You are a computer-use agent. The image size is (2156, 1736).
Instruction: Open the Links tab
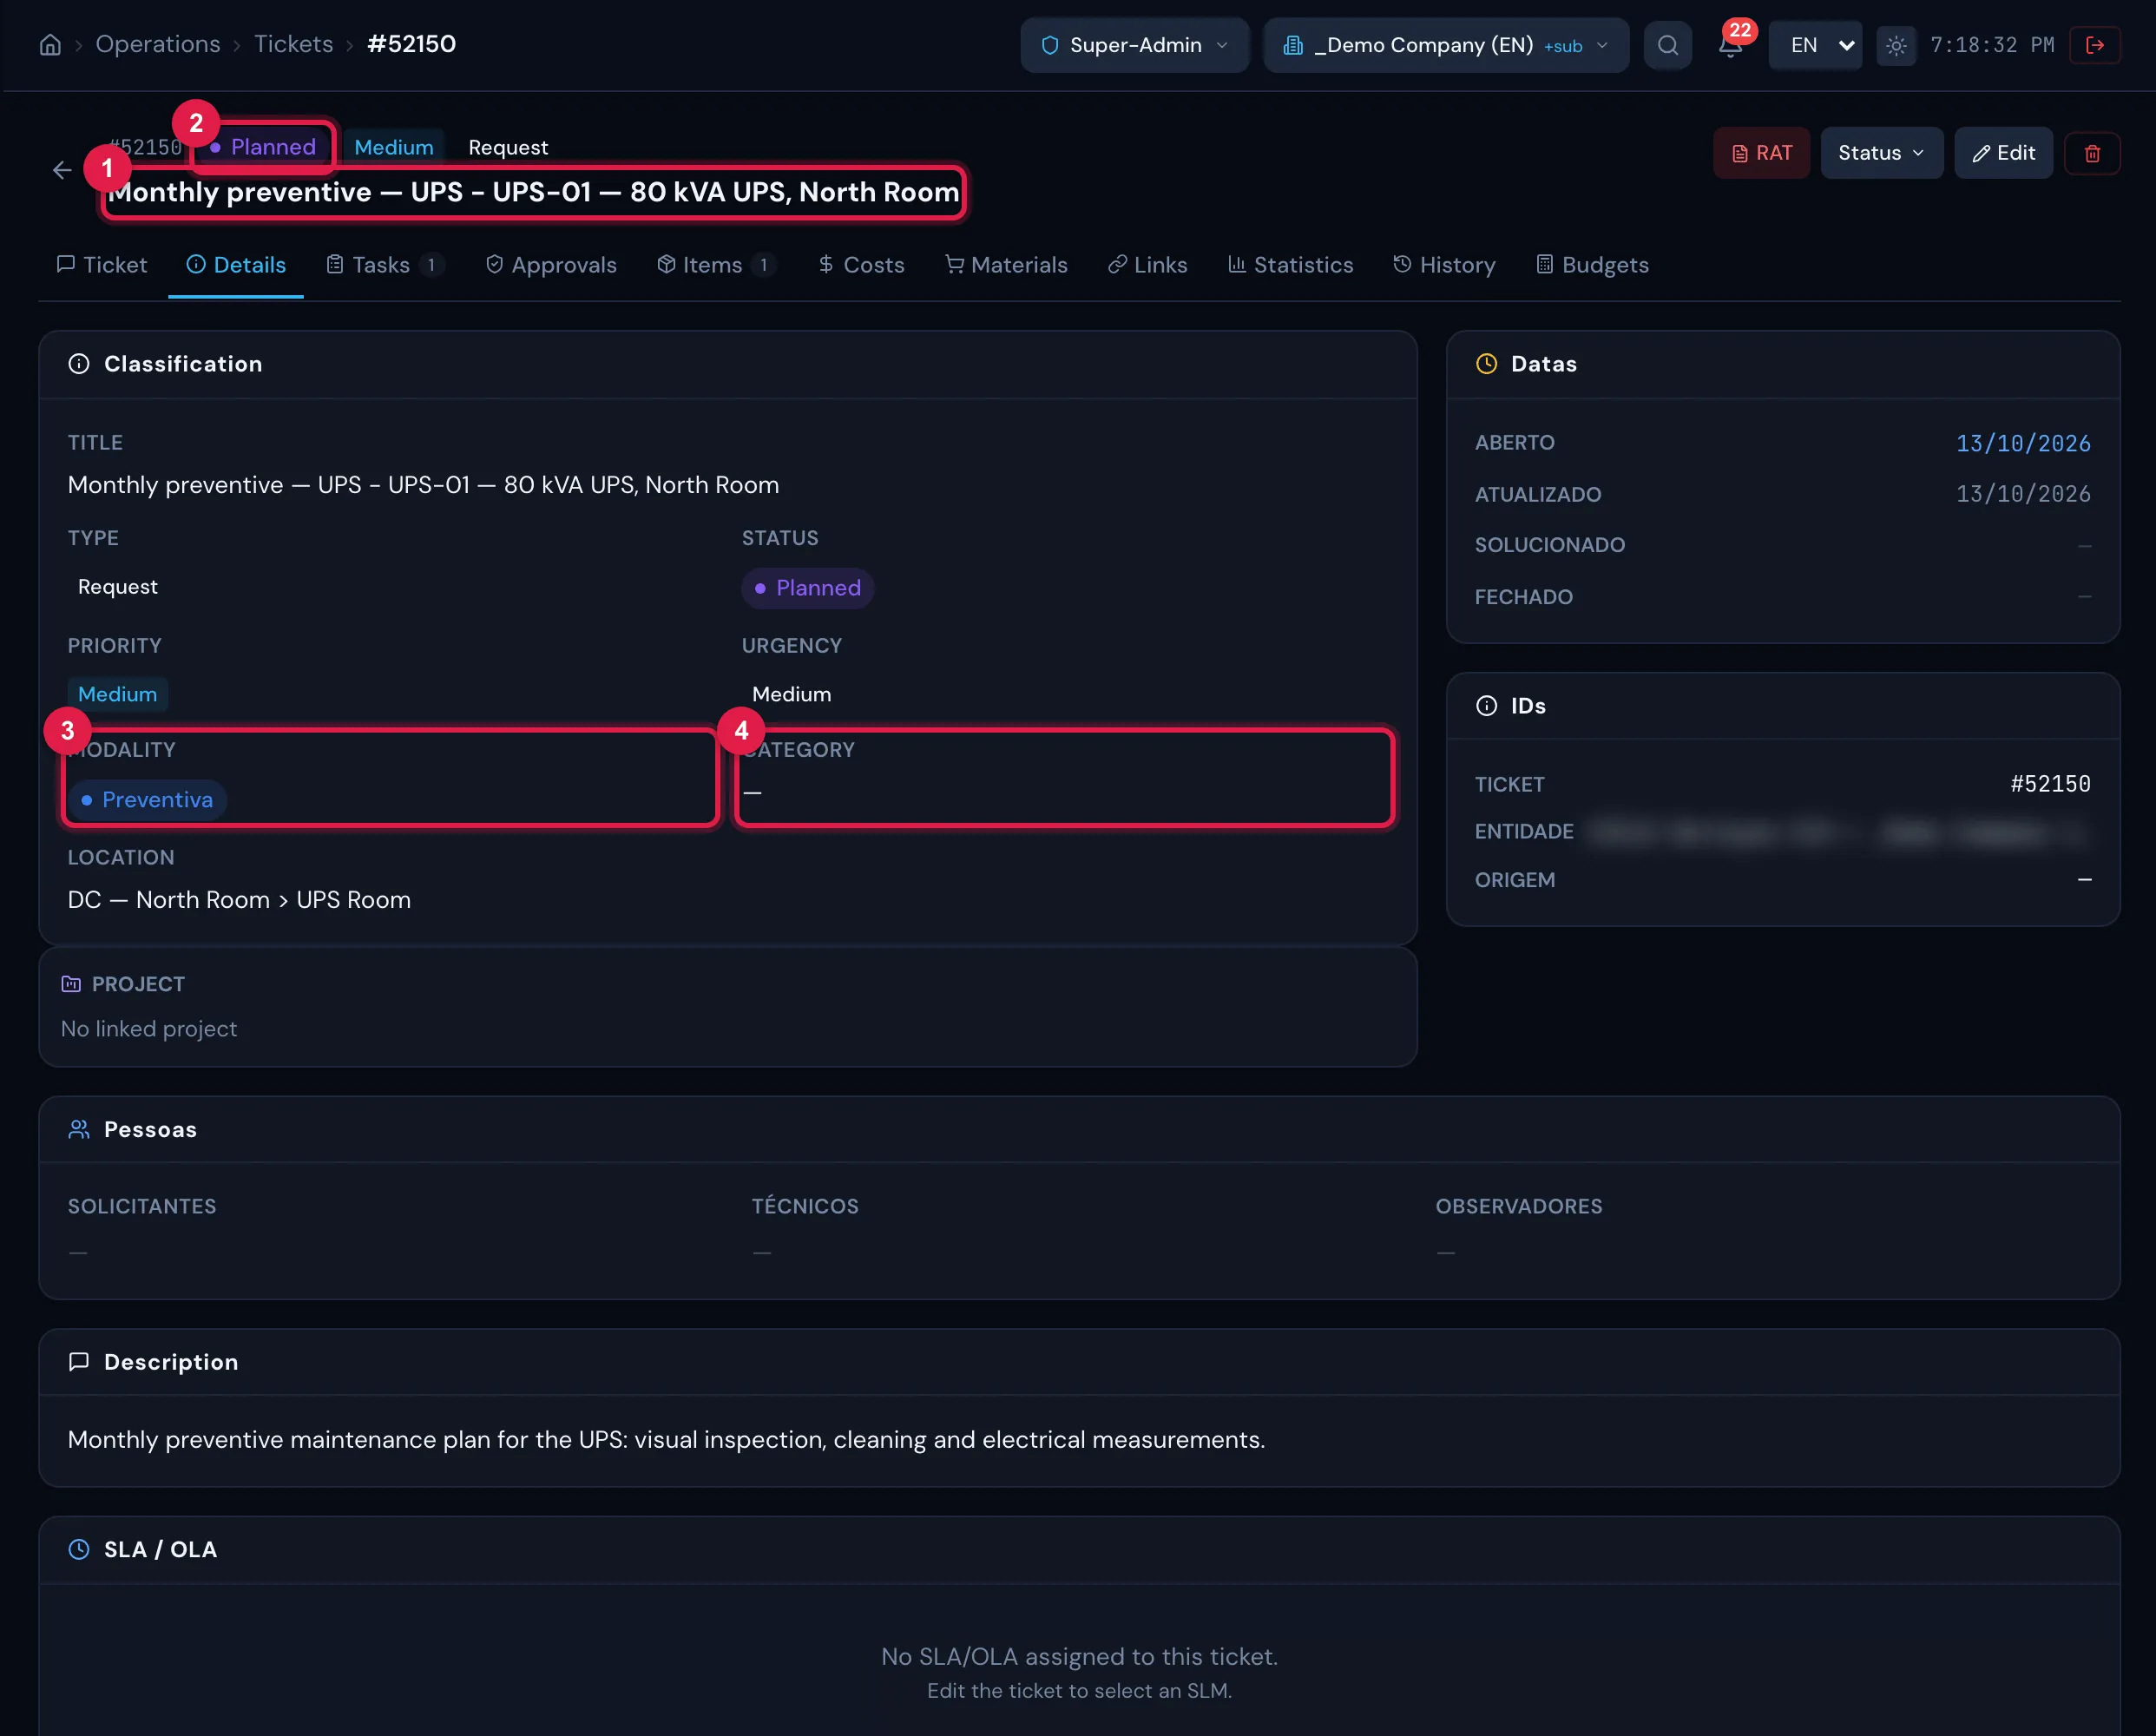tap(1147, 265)
